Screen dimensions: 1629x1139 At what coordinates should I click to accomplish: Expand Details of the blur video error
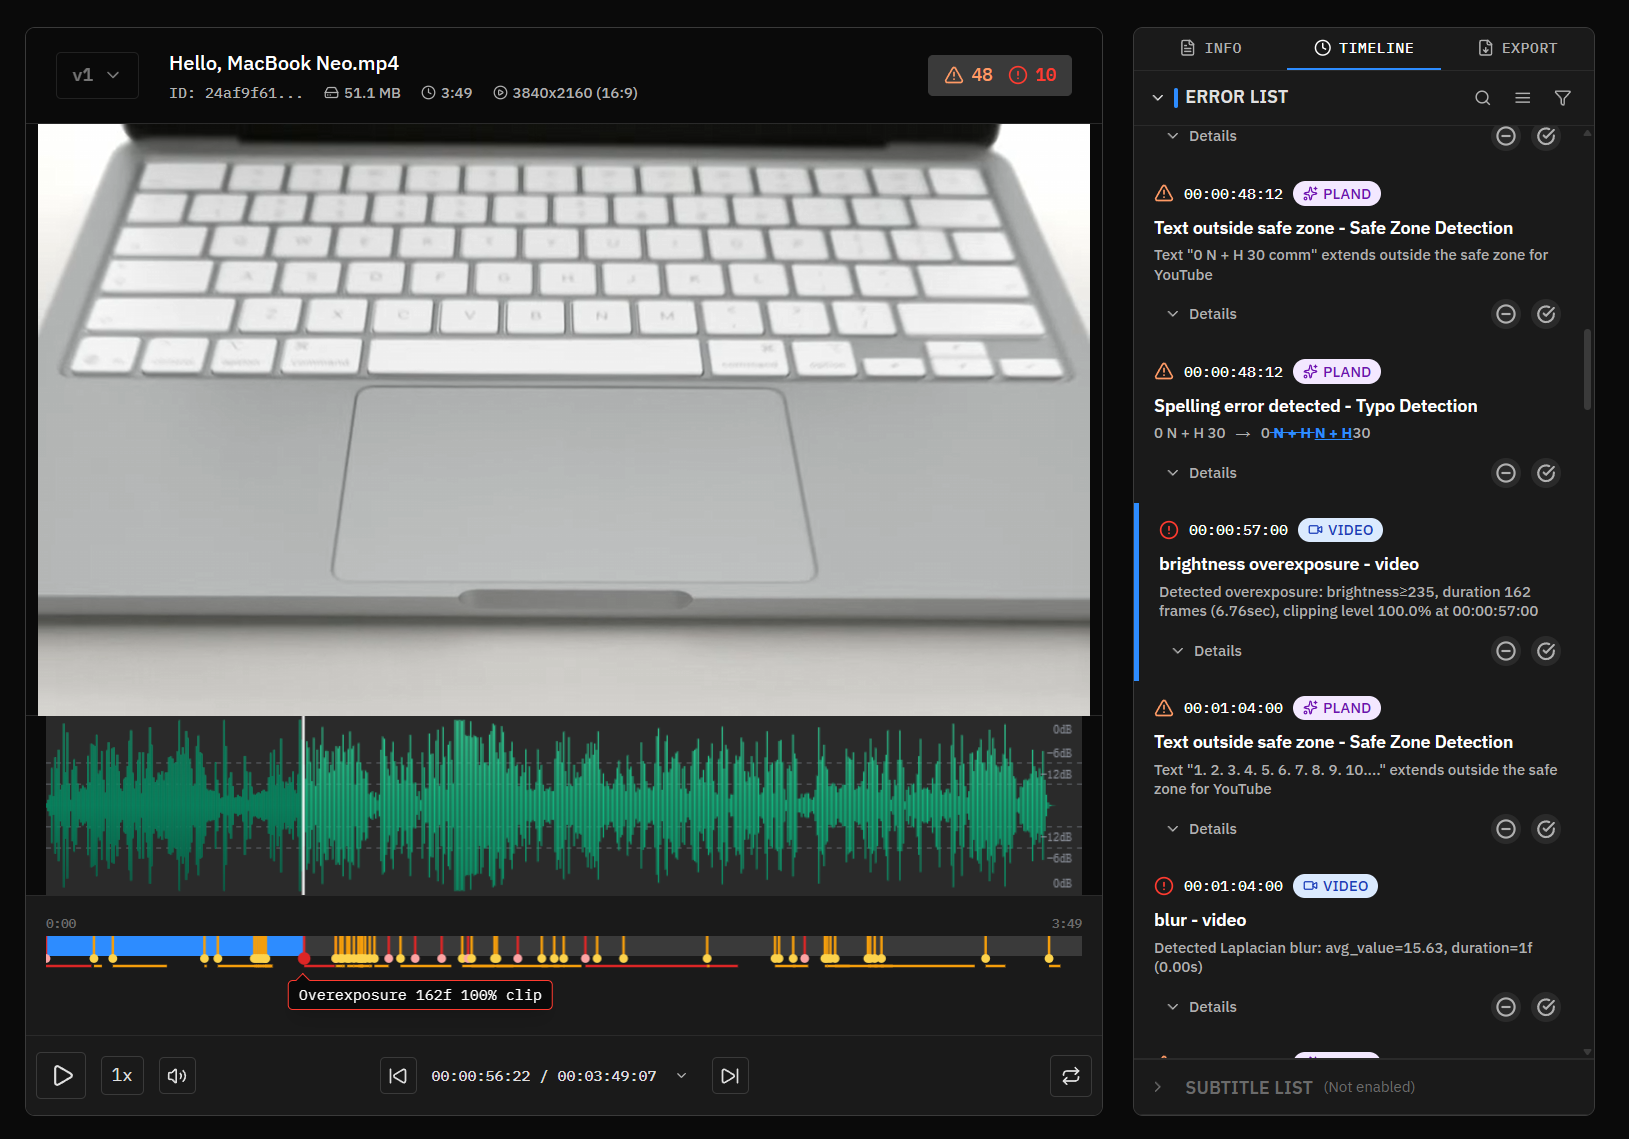click(1202, 1007)
